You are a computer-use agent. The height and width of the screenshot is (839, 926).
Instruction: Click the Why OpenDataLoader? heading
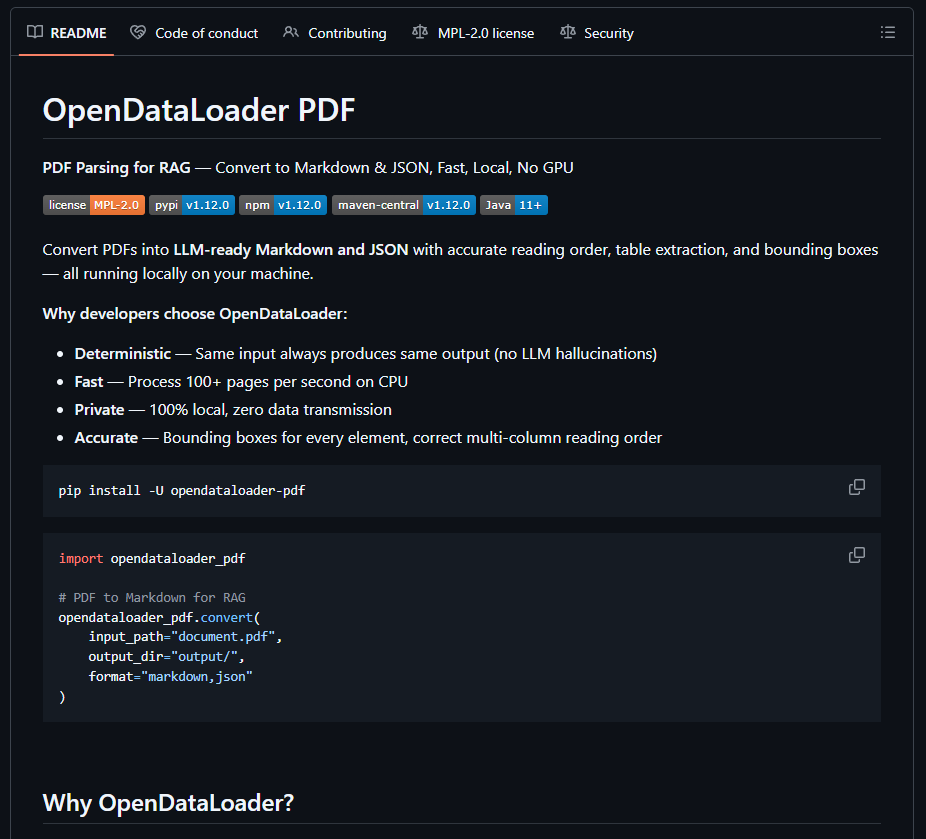pyautogui.click(x=168, y=803)
